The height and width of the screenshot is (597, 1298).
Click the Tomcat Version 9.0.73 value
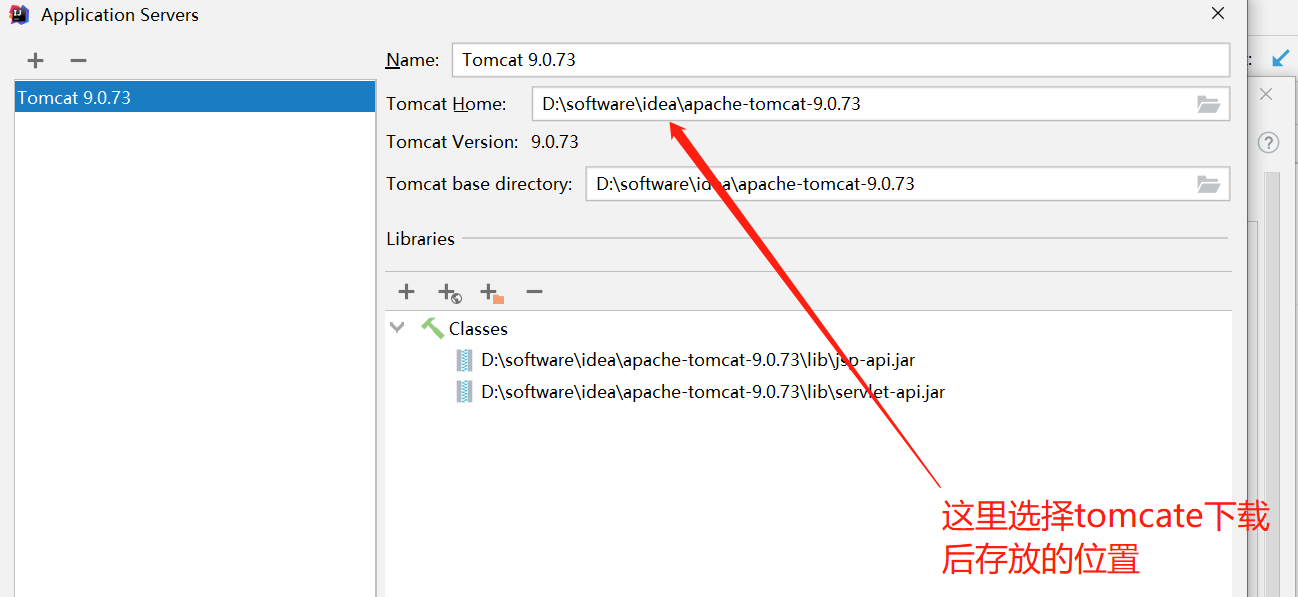pos(555,142)
